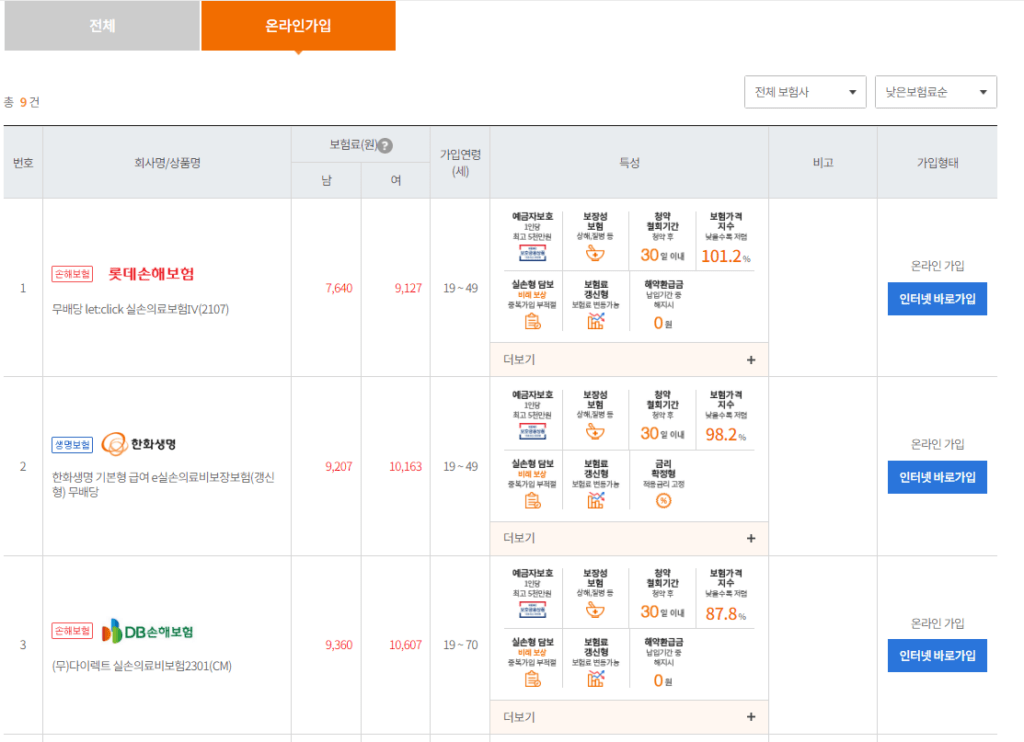
Task: Click the price index value 98.2%
Action: tap(726, 434)
